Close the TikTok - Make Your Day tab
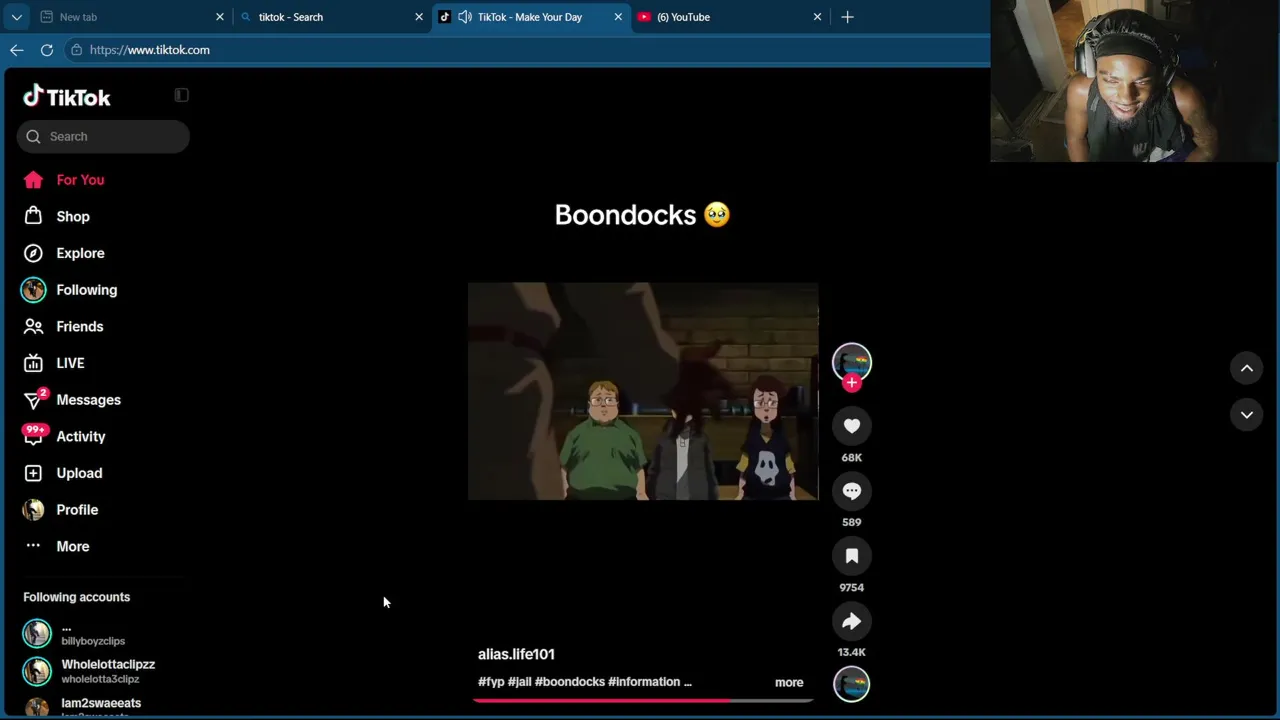Image resolution: width=1280 pixels, height=720 pixels. [618, 17]
